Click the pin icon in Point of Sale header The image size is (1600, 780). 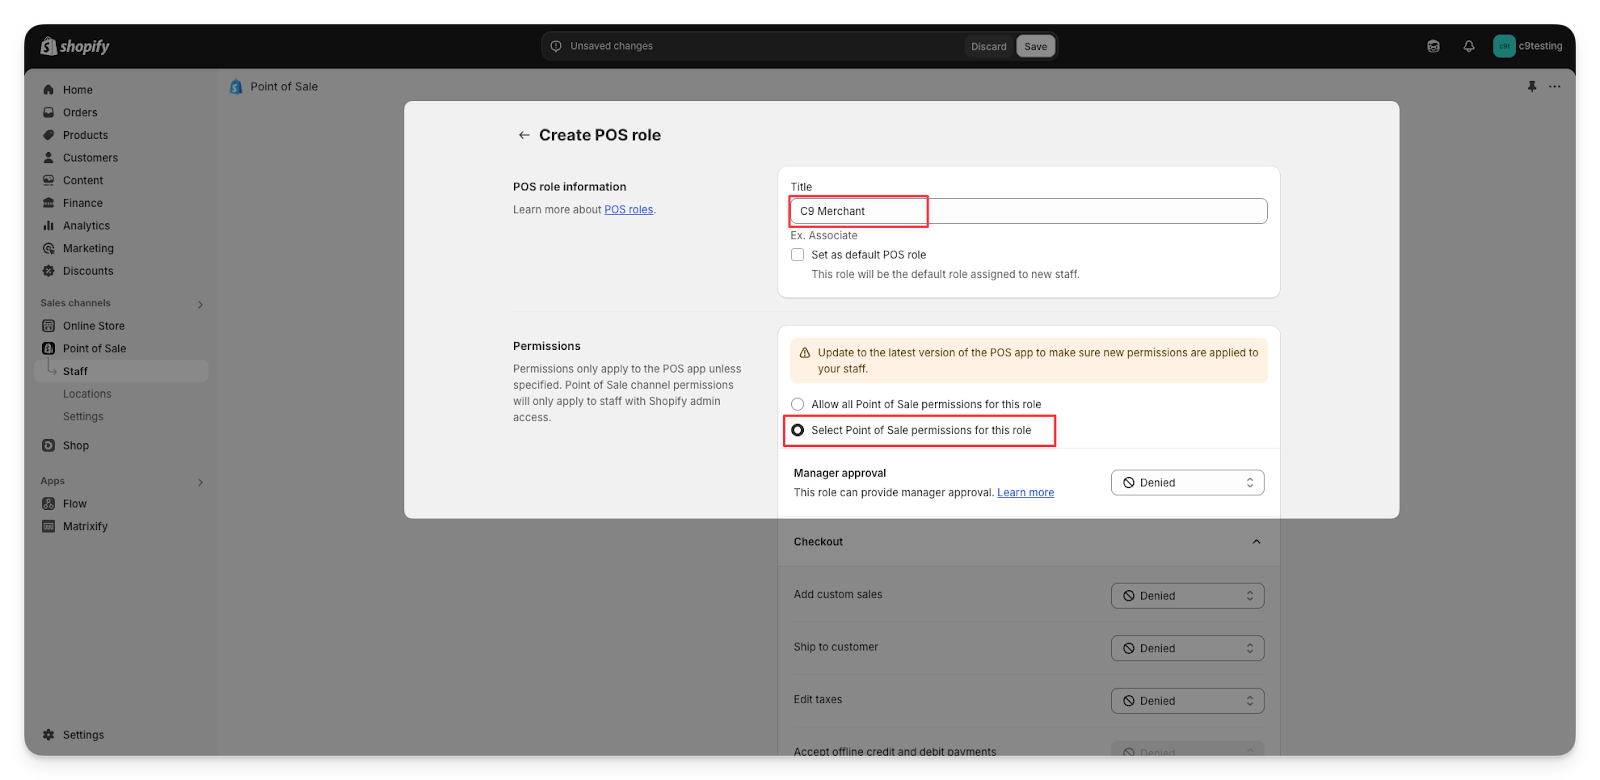coord(1531,87)
